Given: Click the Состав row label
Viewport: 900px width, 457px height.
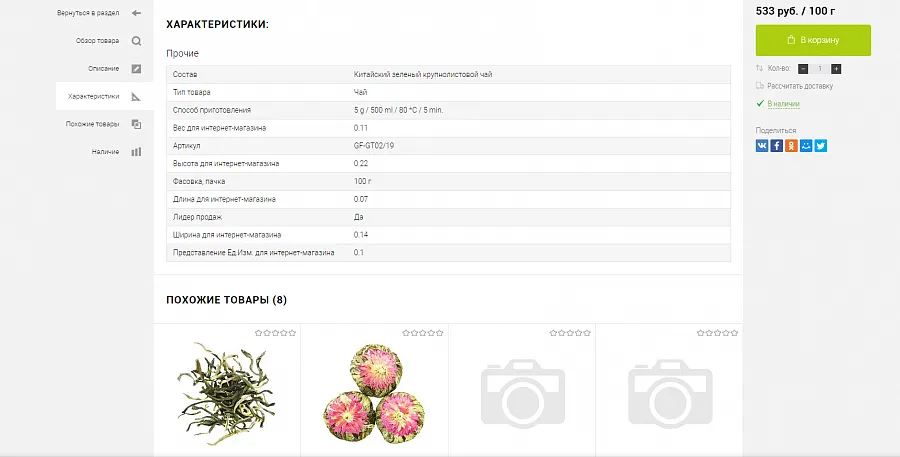Looking at the screenshot, I should click(185, 75).
